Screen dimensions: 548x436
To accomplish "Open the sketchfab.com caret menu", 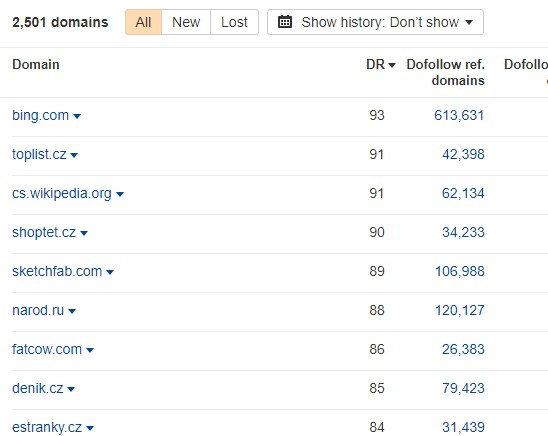I will (110, 272).
